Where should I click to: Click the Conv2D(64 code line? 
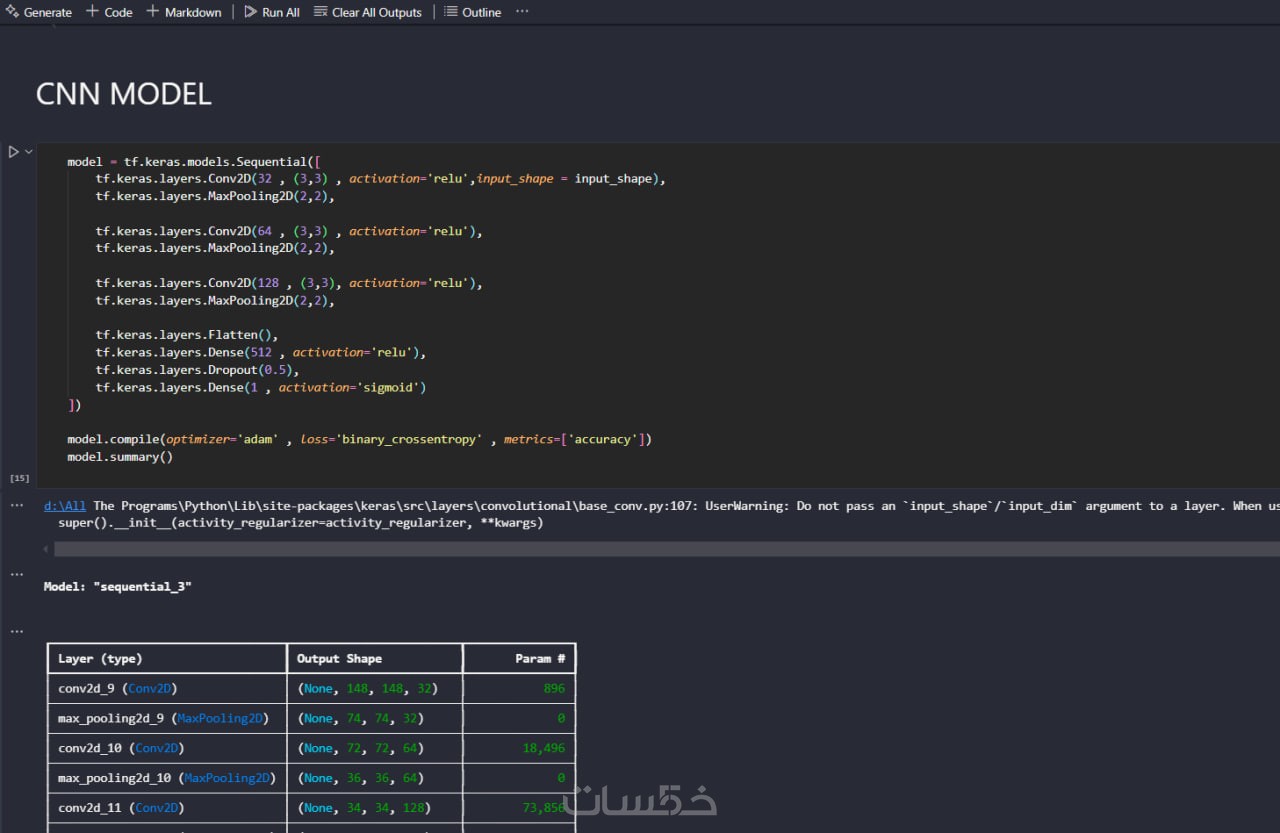pos(289,231)
